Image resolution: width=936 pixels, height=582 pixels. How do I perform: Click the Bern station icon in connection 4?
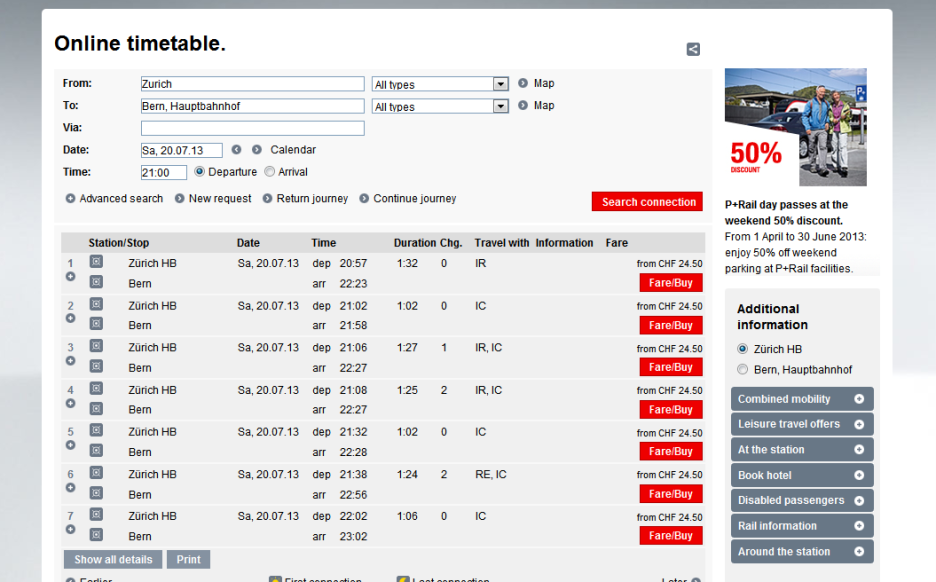click(96, 408)
